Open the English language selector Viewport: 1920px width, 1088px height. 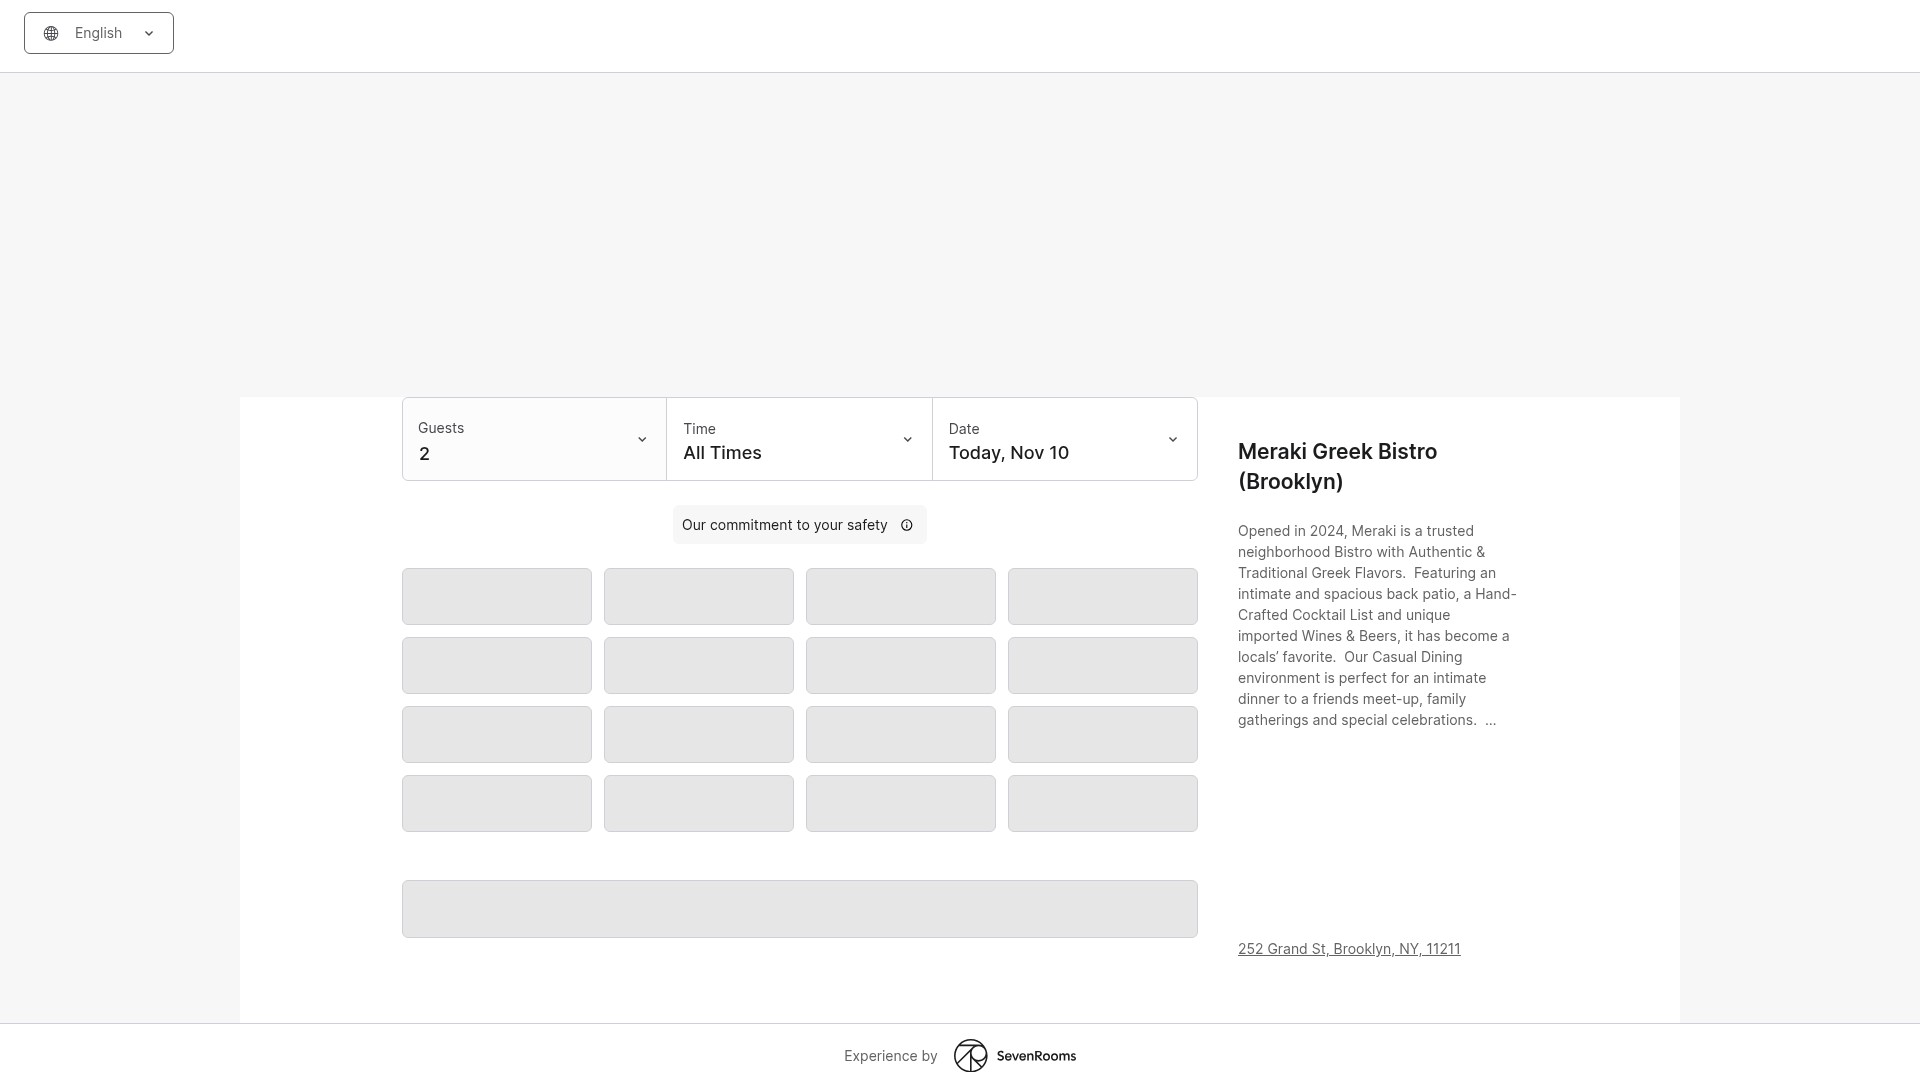tap(99, 33)
